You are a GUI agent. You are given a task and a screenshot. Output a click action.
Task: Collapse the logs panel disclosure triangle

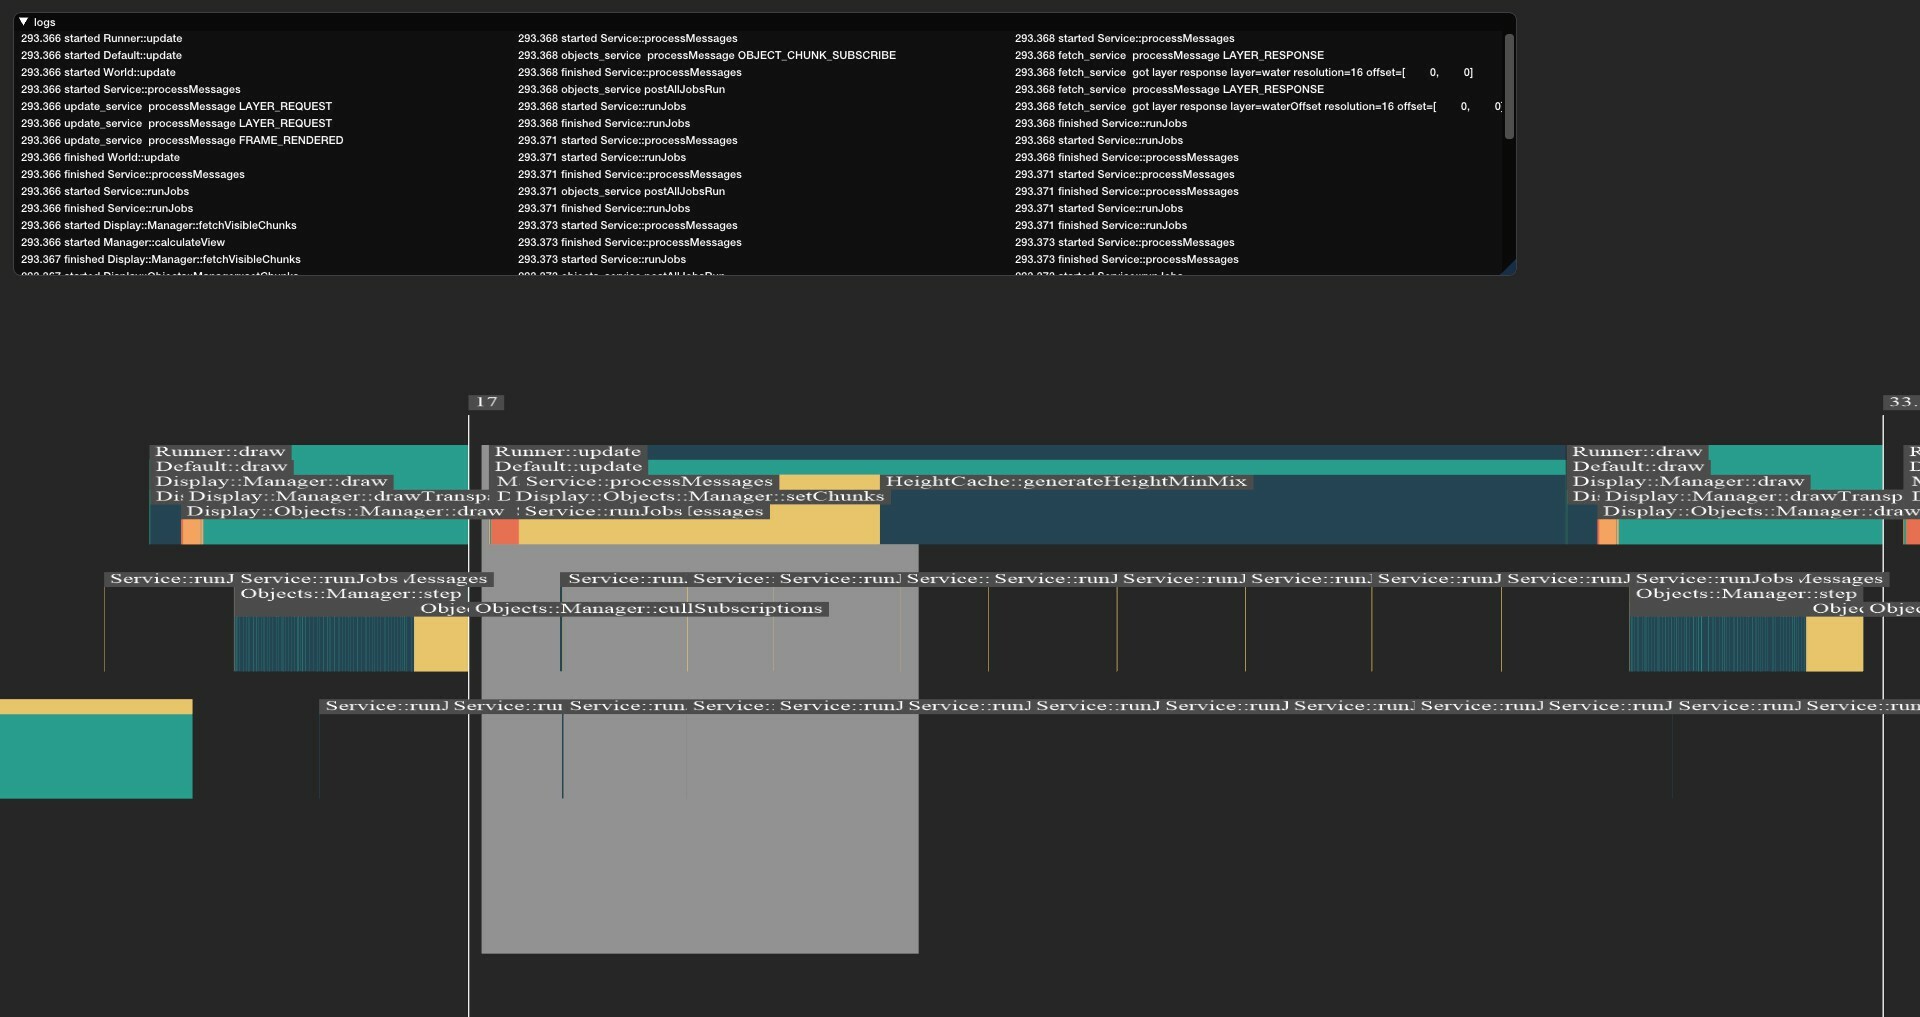pyautogui.click(x=23, y=21)
